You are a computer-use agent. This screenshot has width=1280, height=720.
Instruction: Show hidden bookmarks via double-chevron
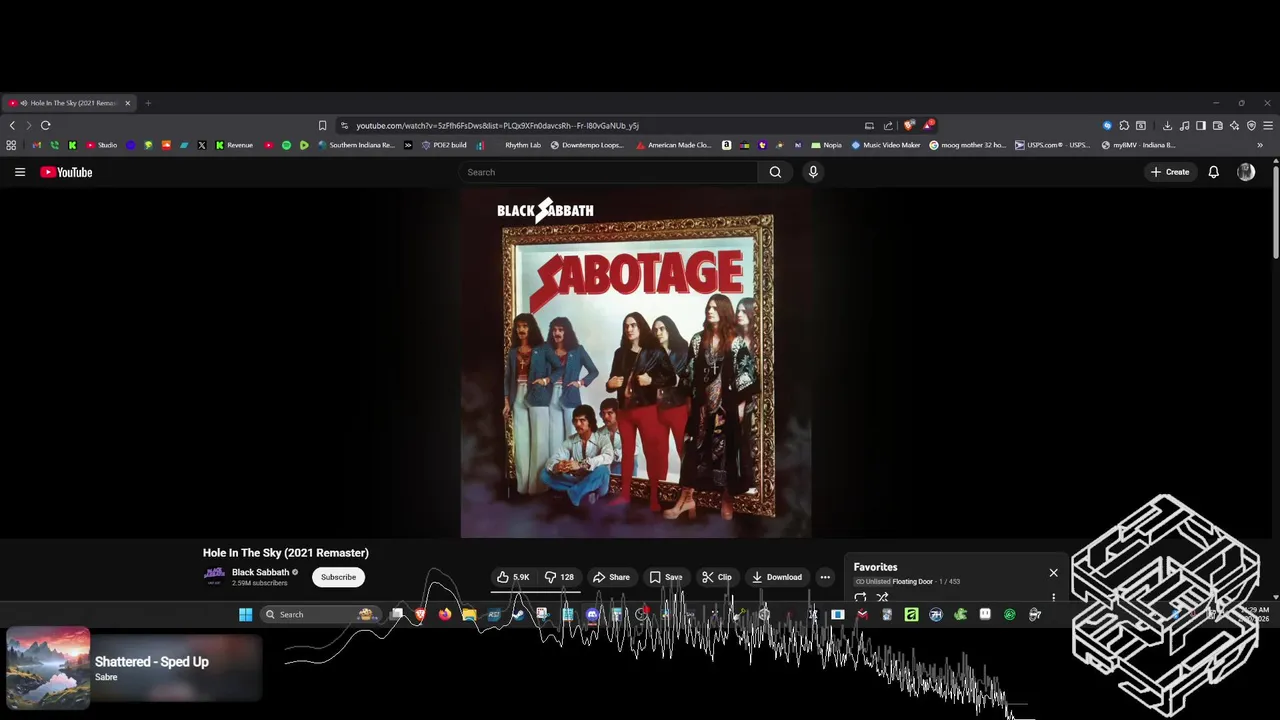1259,145
